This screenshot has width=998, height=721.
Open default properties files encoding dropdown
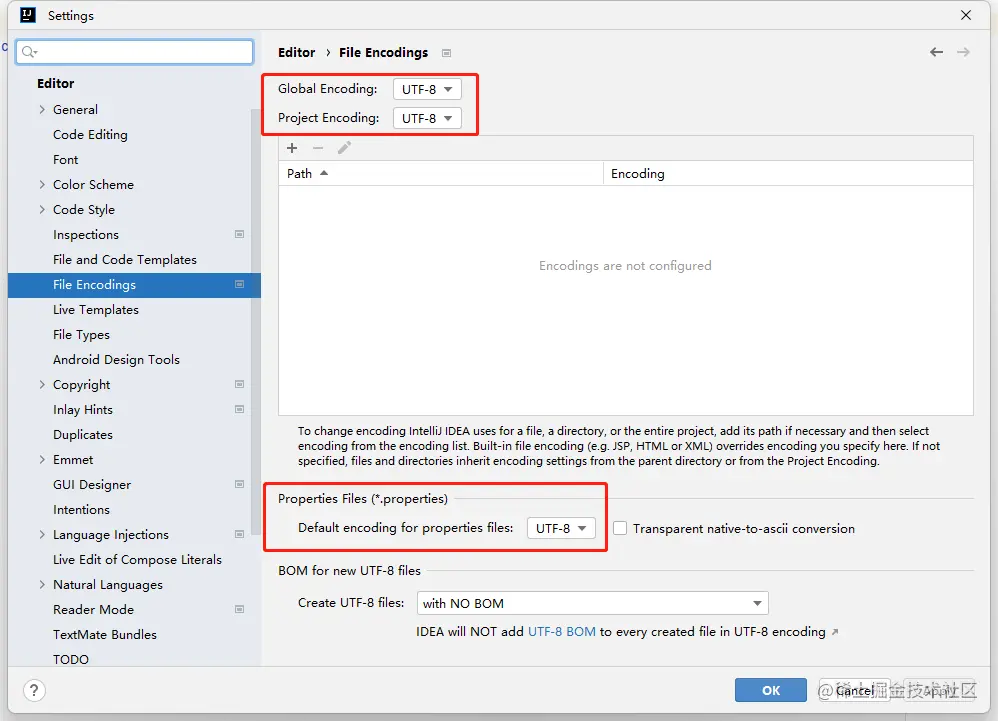(x=561, y=528)
